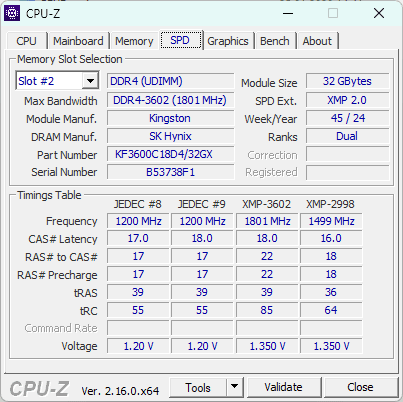
Task: Switch to the Mainboard tab
Action: (x=78, y=41)
